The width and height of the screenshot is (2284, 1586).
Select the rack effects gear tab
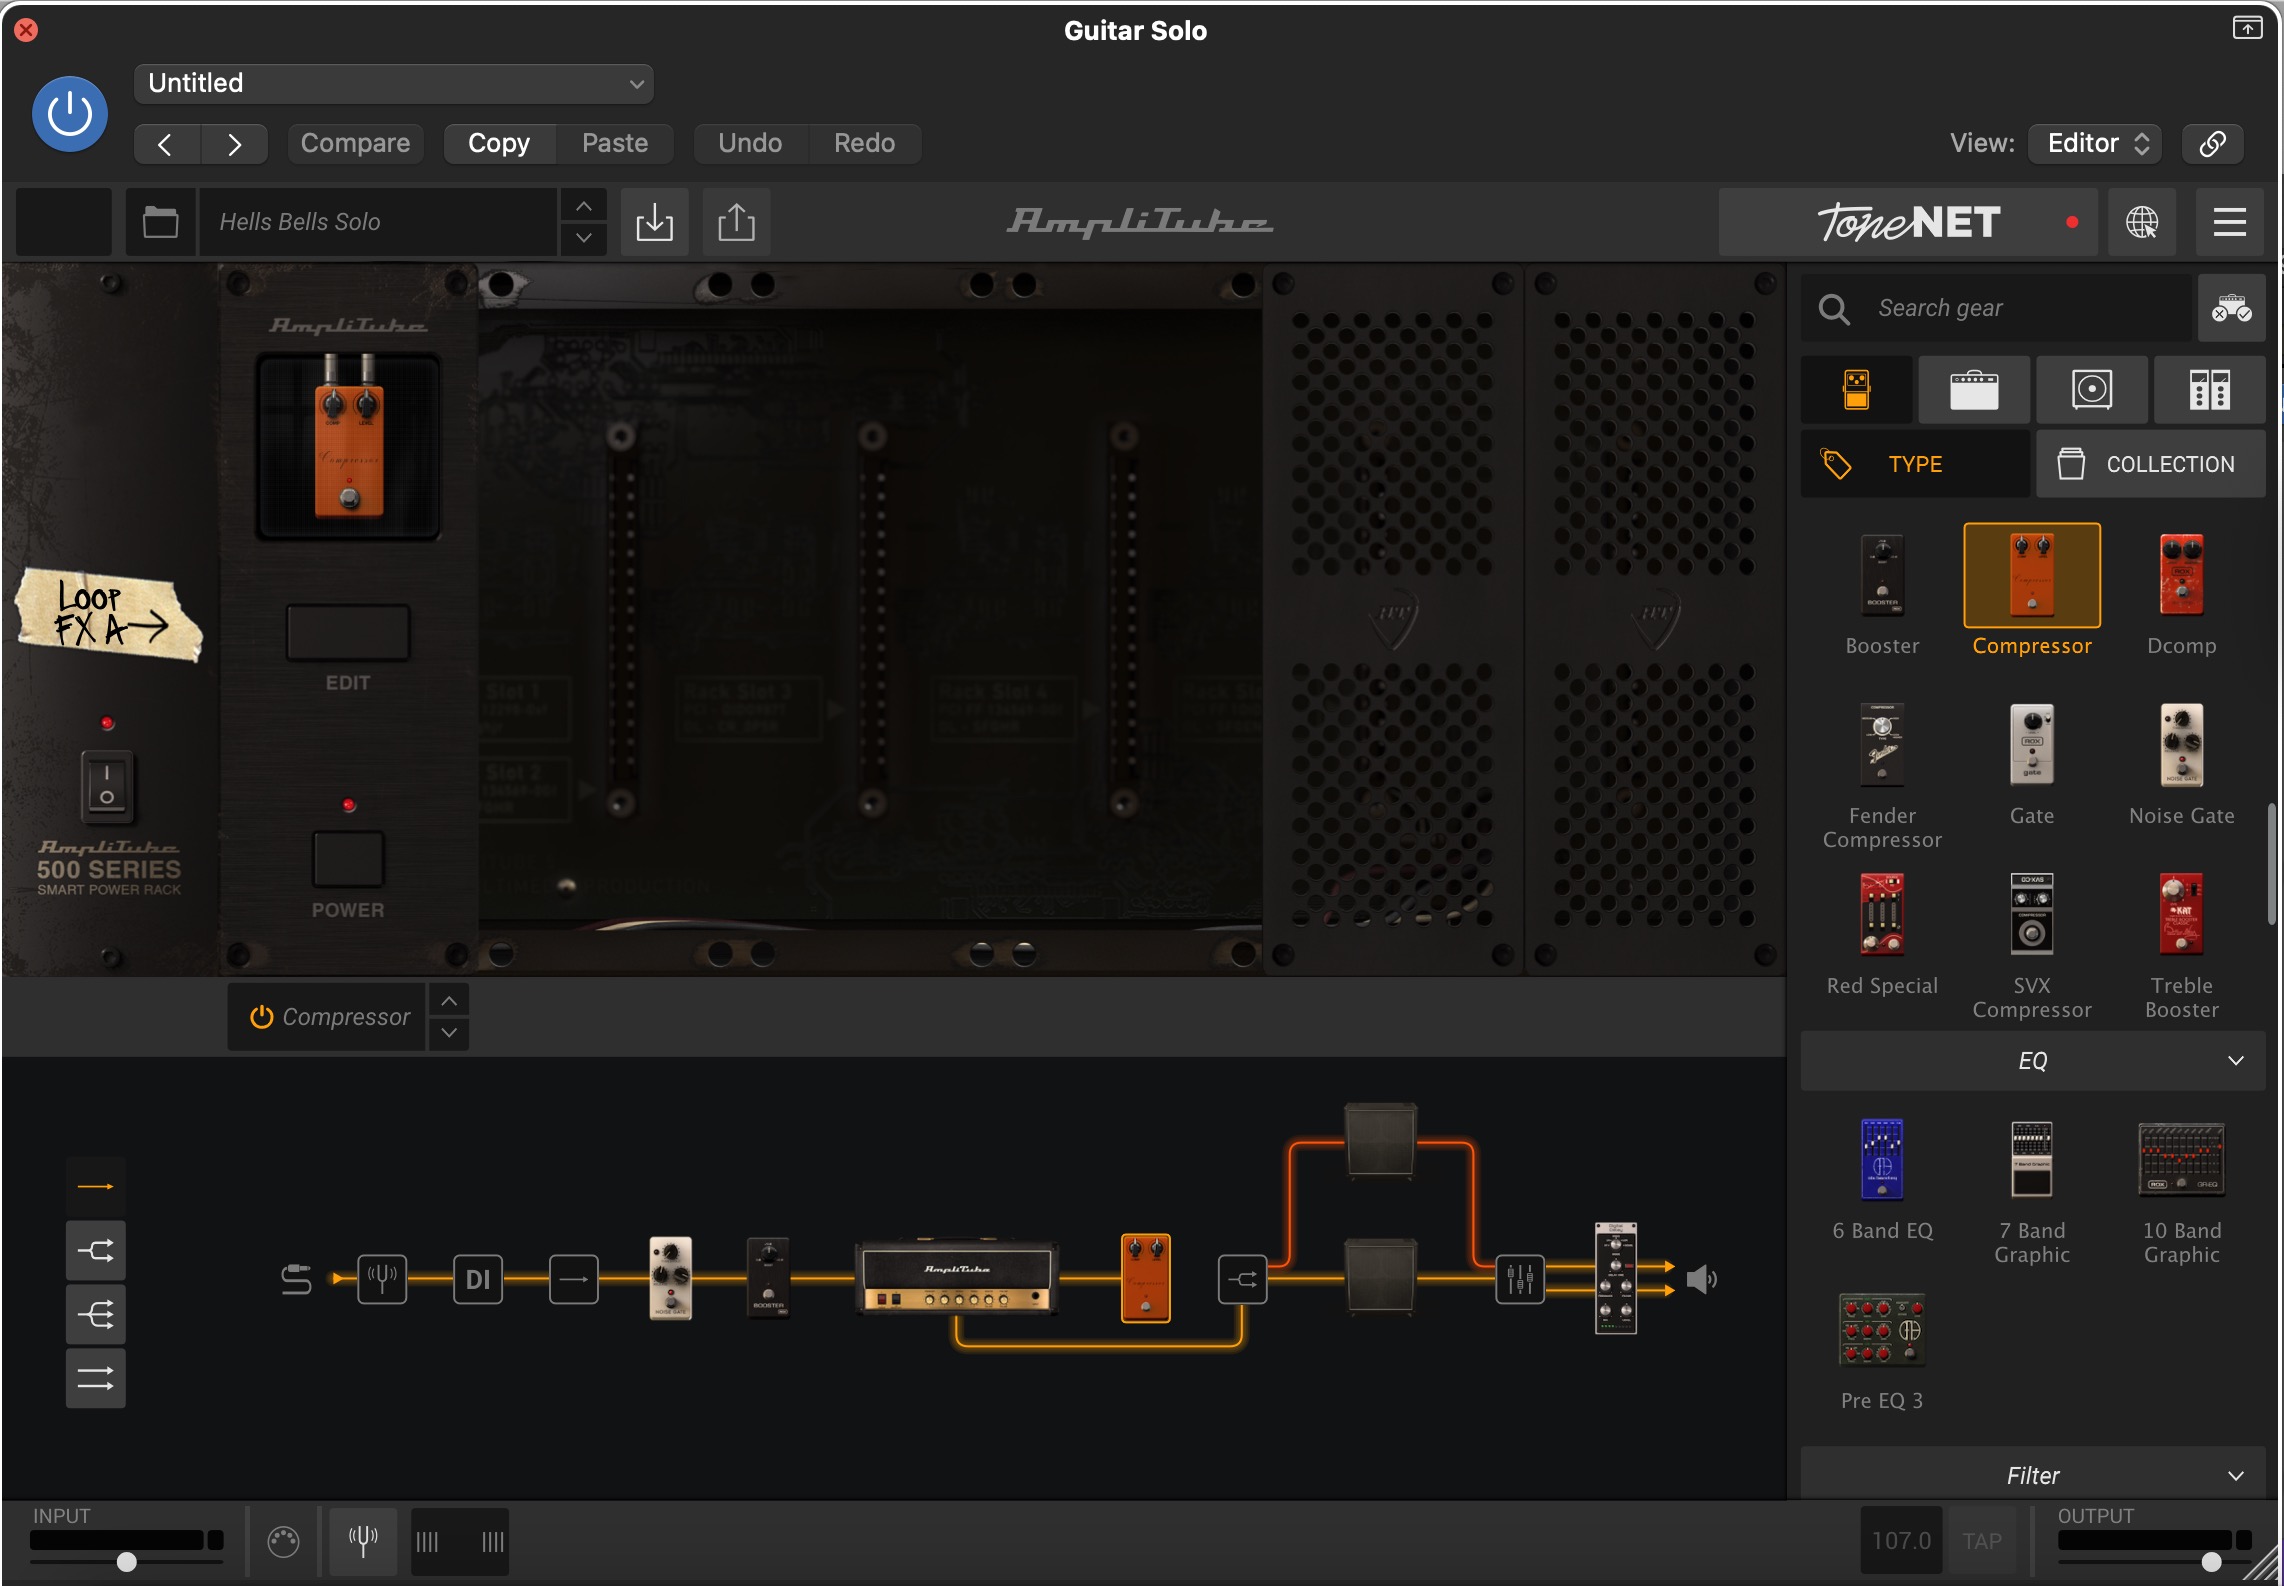pyautogui.click(x=2209, y=390)
